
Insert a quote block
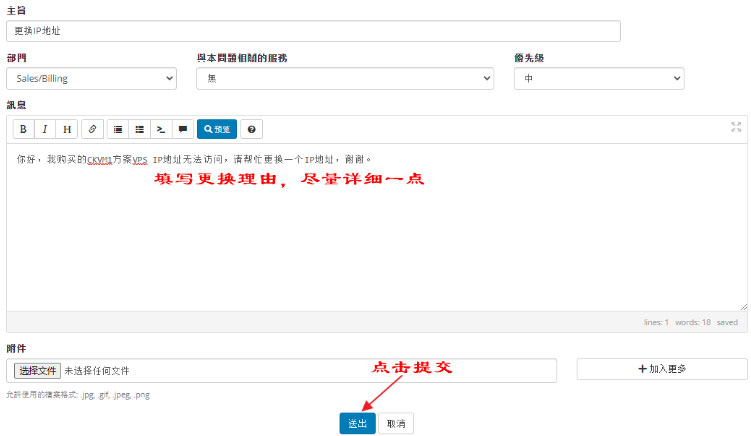pos(182,129)
